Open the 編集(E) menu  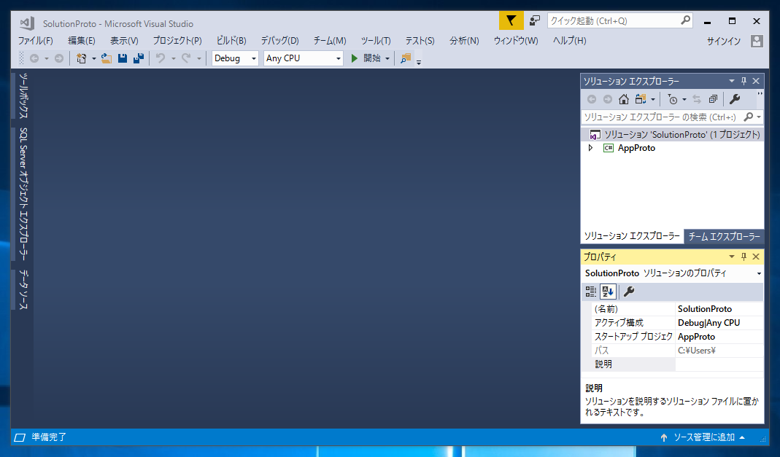click(82, 41)
